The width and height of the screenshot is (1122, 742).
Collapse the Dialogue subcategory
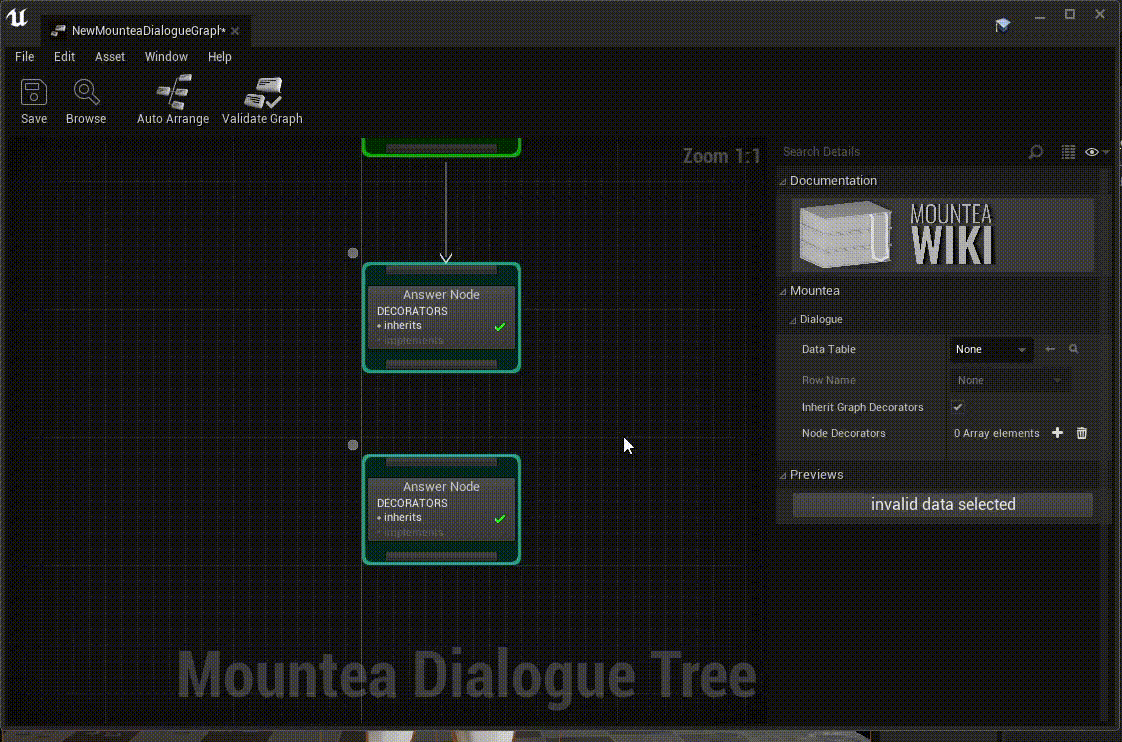[792, 320]
